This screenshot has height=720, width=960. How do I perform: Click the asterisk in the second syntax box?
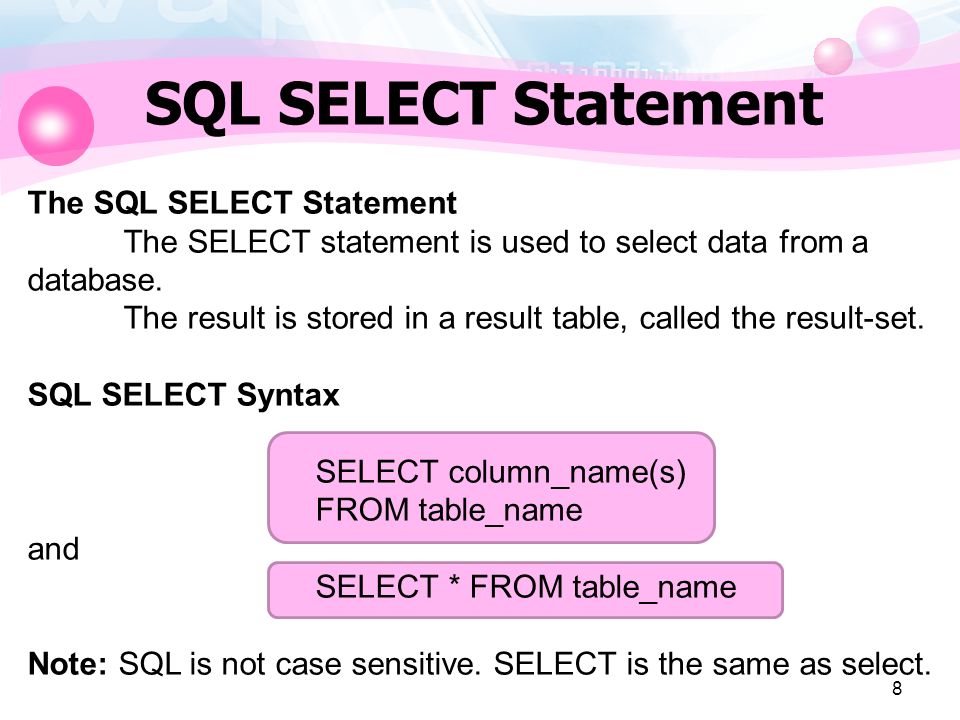[x=454, y=582]
